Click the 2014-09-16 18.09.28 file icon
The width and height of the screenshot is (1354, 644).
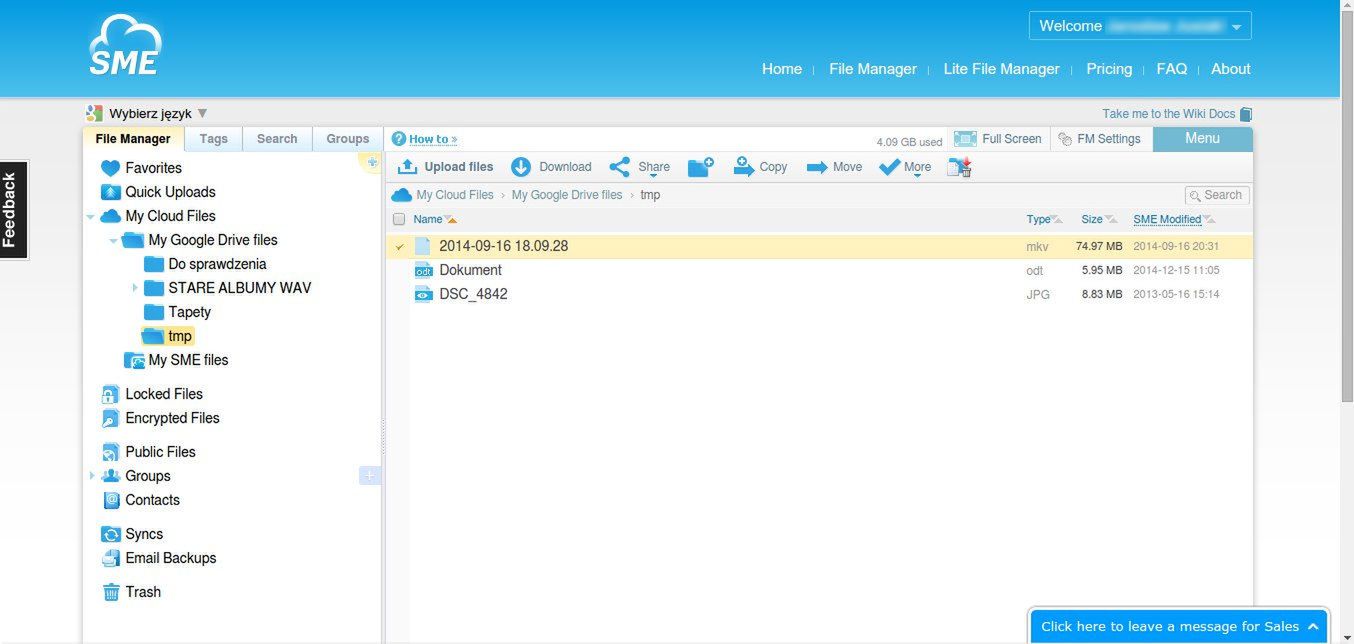pos(422,246)
